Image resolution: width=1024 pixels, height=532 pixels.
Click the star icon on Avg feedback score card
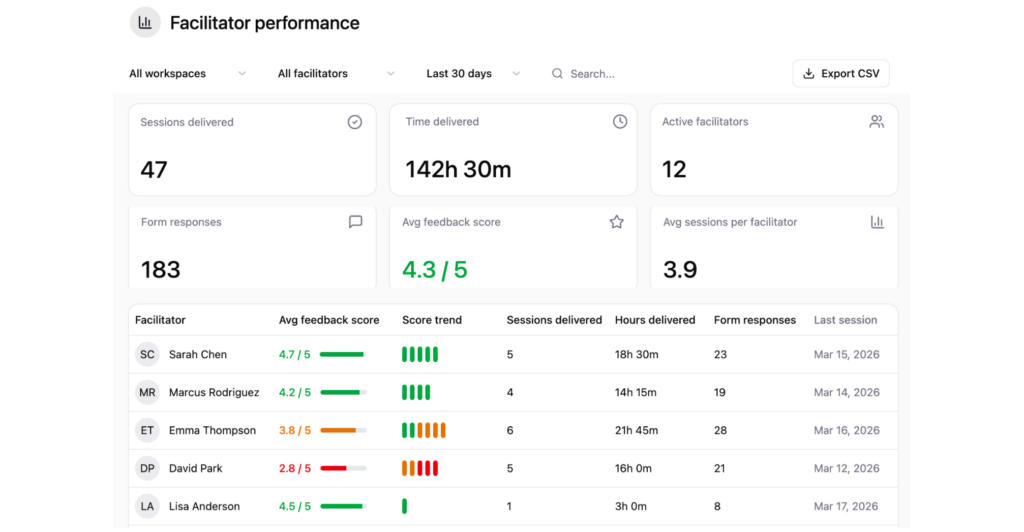tap(616, 222)
